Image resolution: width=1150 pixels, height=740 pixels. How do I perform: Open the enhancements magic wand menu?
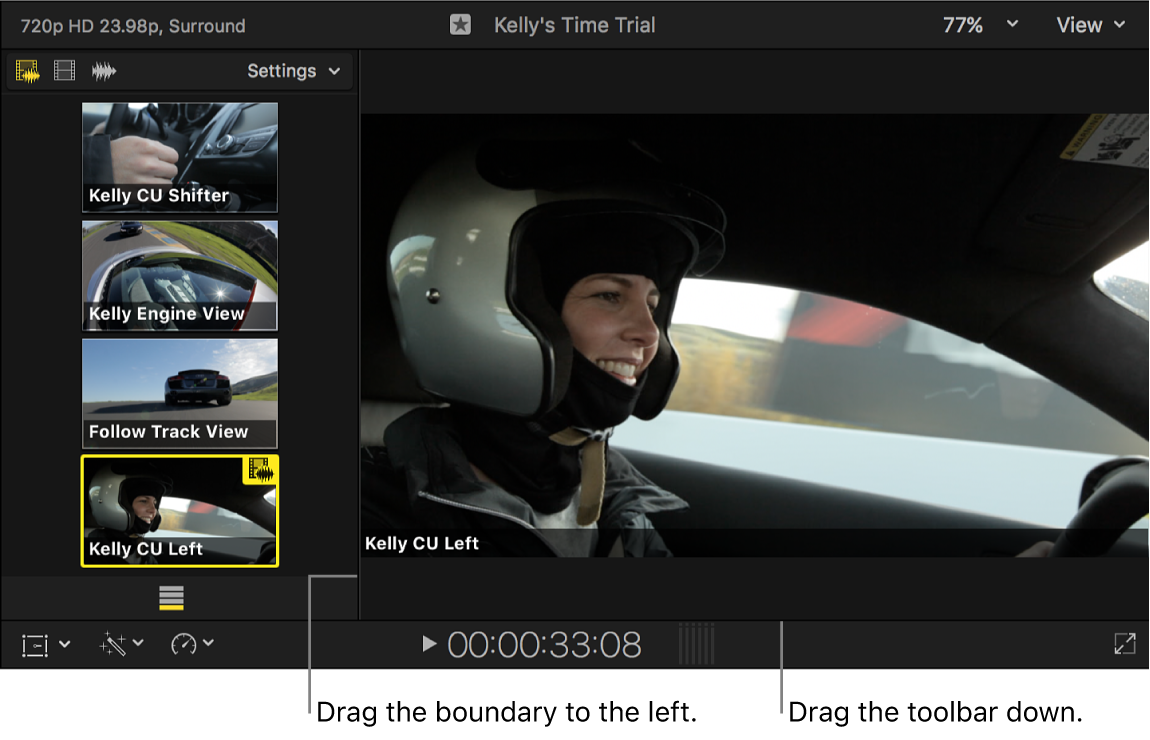click(121, 645)
